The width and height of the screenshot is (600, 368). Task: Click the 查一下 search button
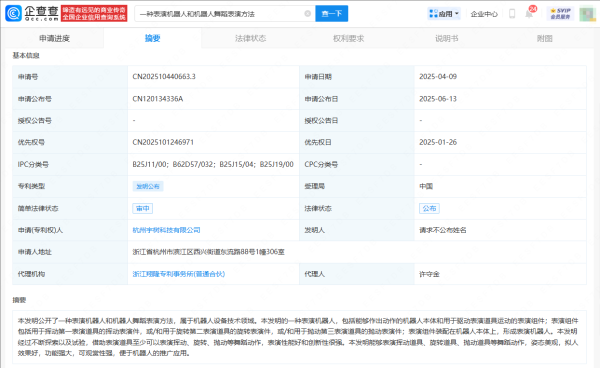331,14
